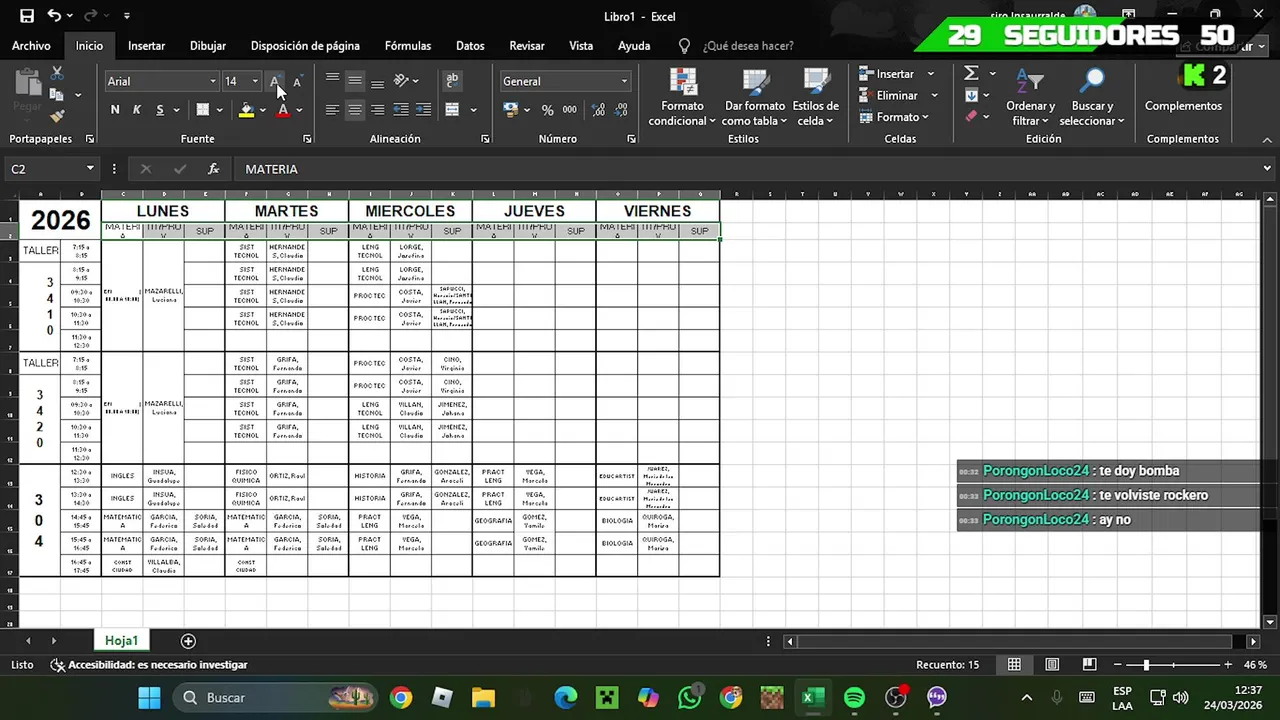The width and height of the screenshot is (1280, 720).
Task: Apply borders with the borders icon
Action: click(203, 110)
